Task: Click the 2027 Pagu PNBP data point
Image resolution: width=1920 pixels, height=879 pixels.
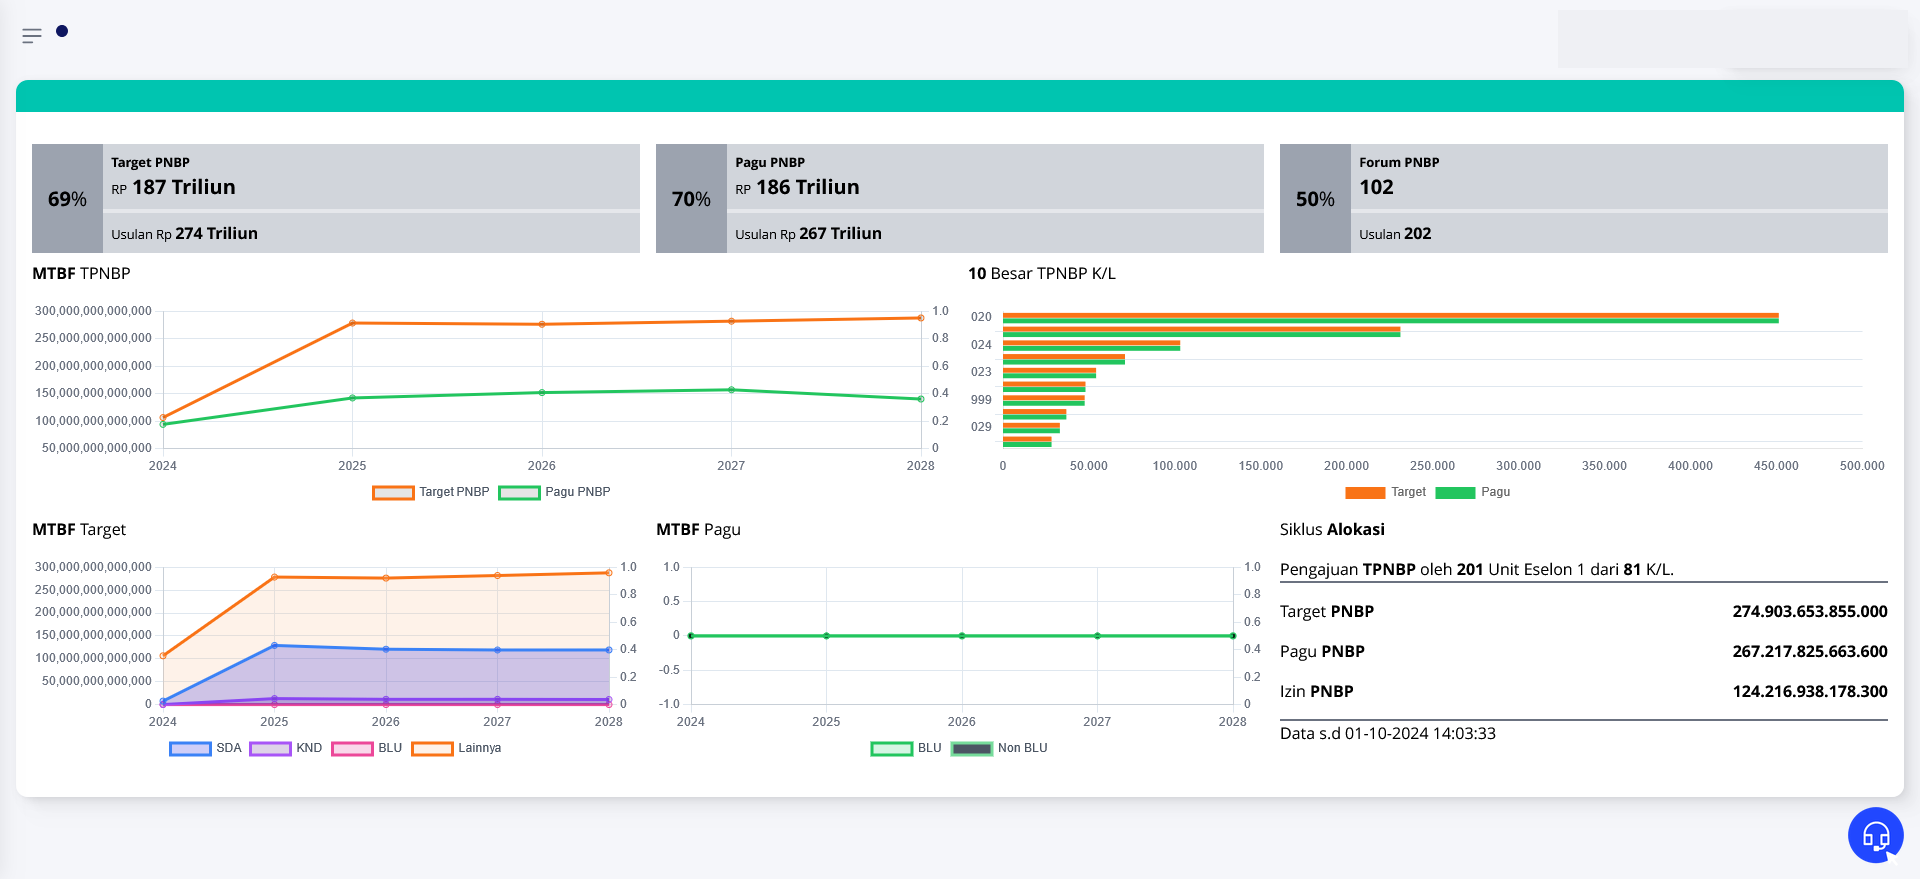Action: [731, 390]
